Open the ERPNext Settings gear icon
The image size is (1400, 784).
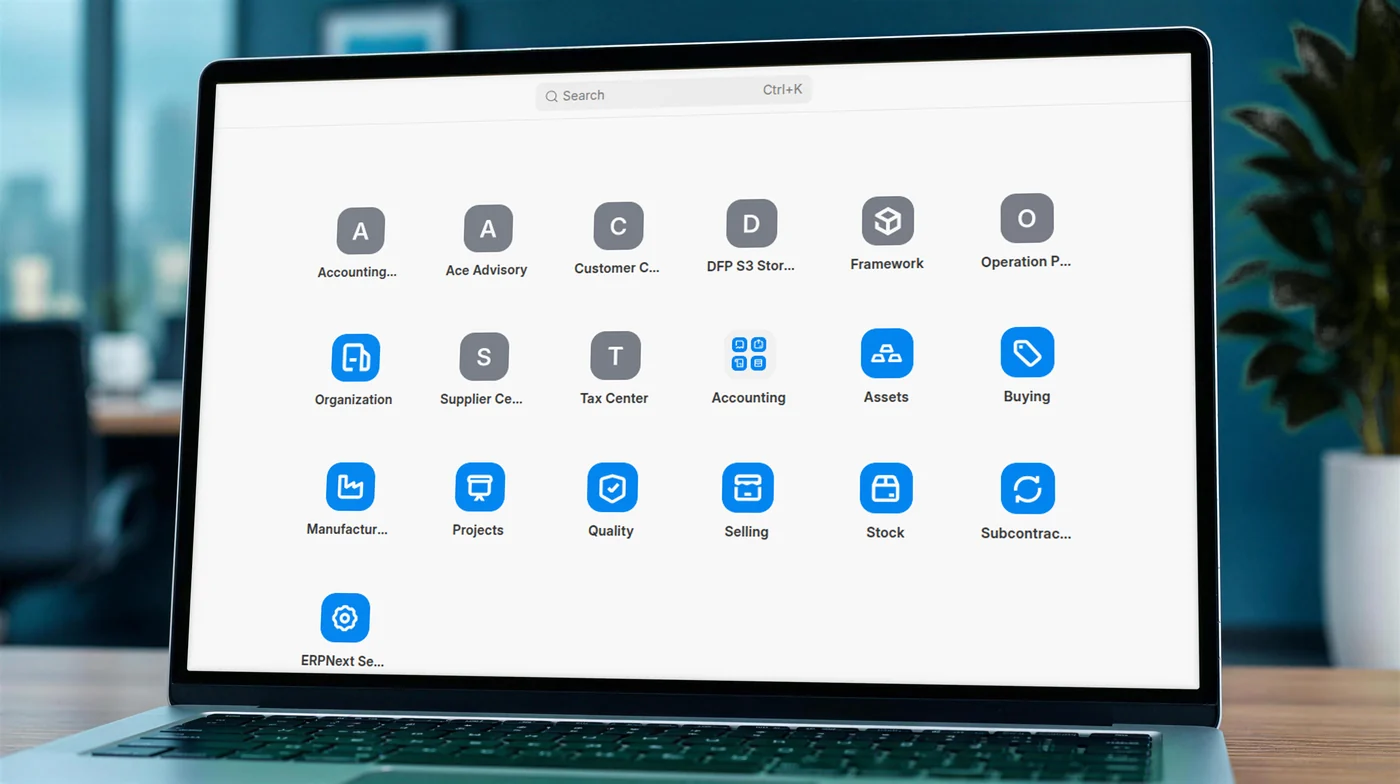(x=345, y=618)
